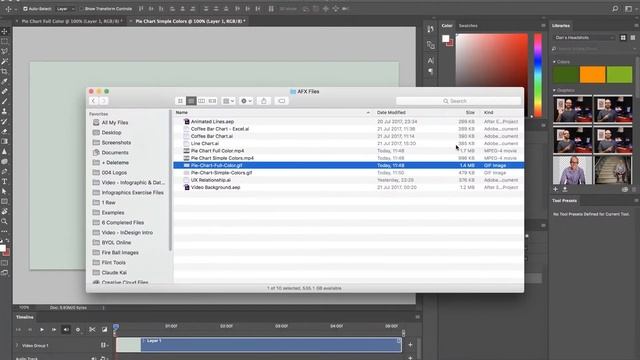The height and width of the screenshot is (360, 640).
Task: Open the Video Group 1 filmstrip dropdown
Action: pyautogui.click(x=104, y=345)
